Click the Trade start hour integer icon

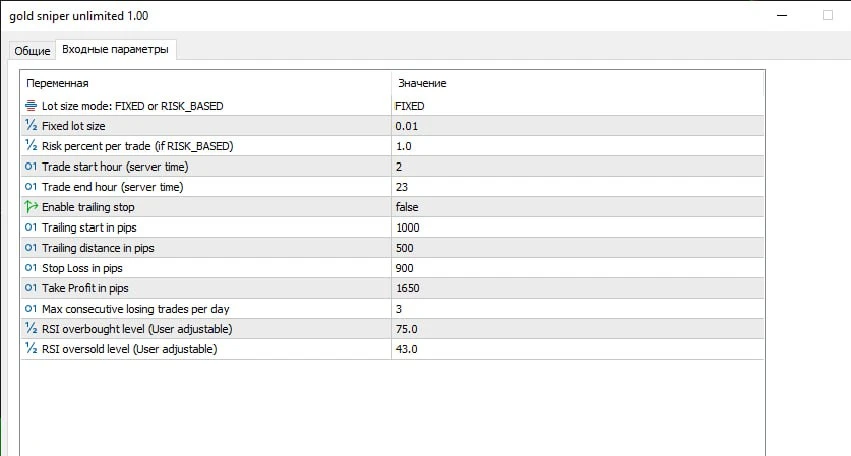(31, 166)
